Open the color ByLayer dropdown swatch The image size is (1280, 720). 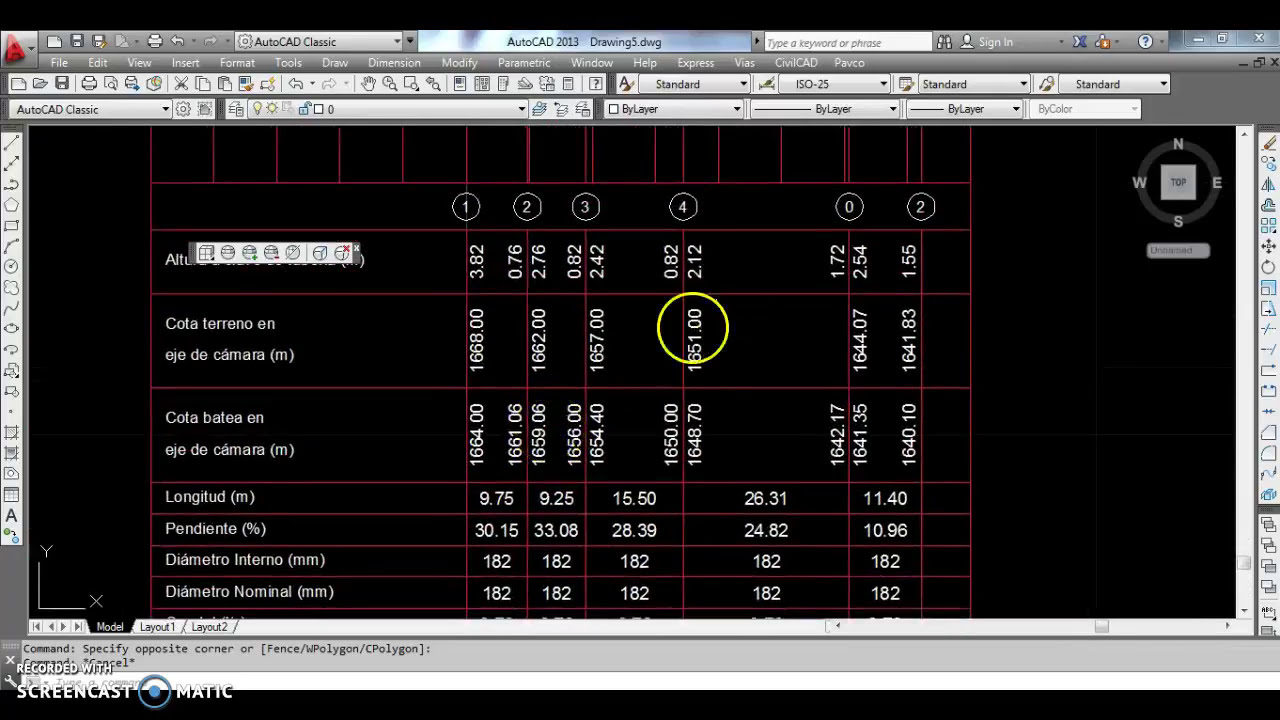(x=675, y=109)
